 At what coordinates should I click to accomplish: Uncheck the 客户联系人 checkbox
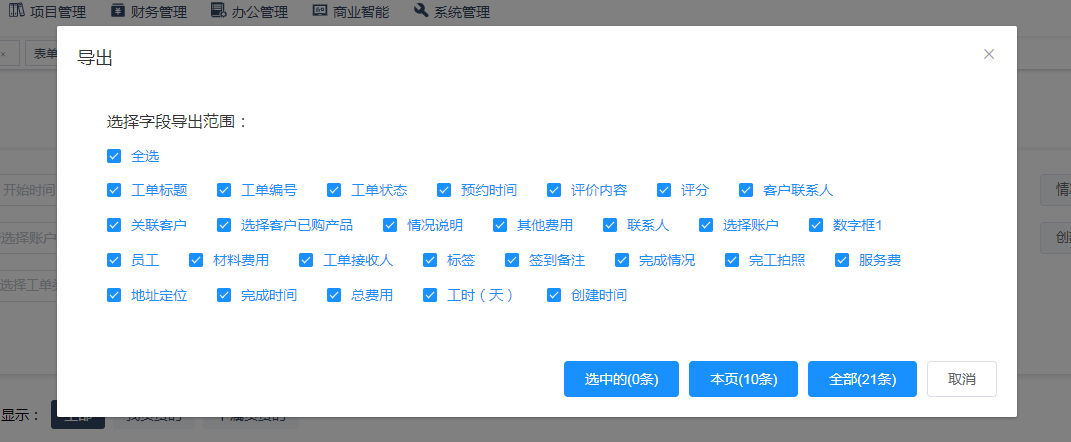point(746,190)
